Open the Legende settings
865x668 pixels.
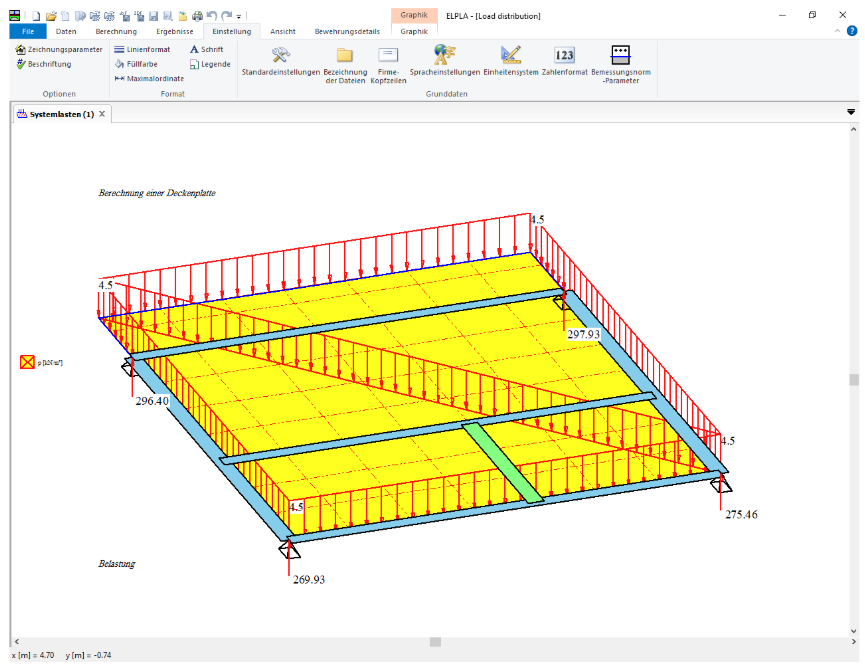pos(210,64)
